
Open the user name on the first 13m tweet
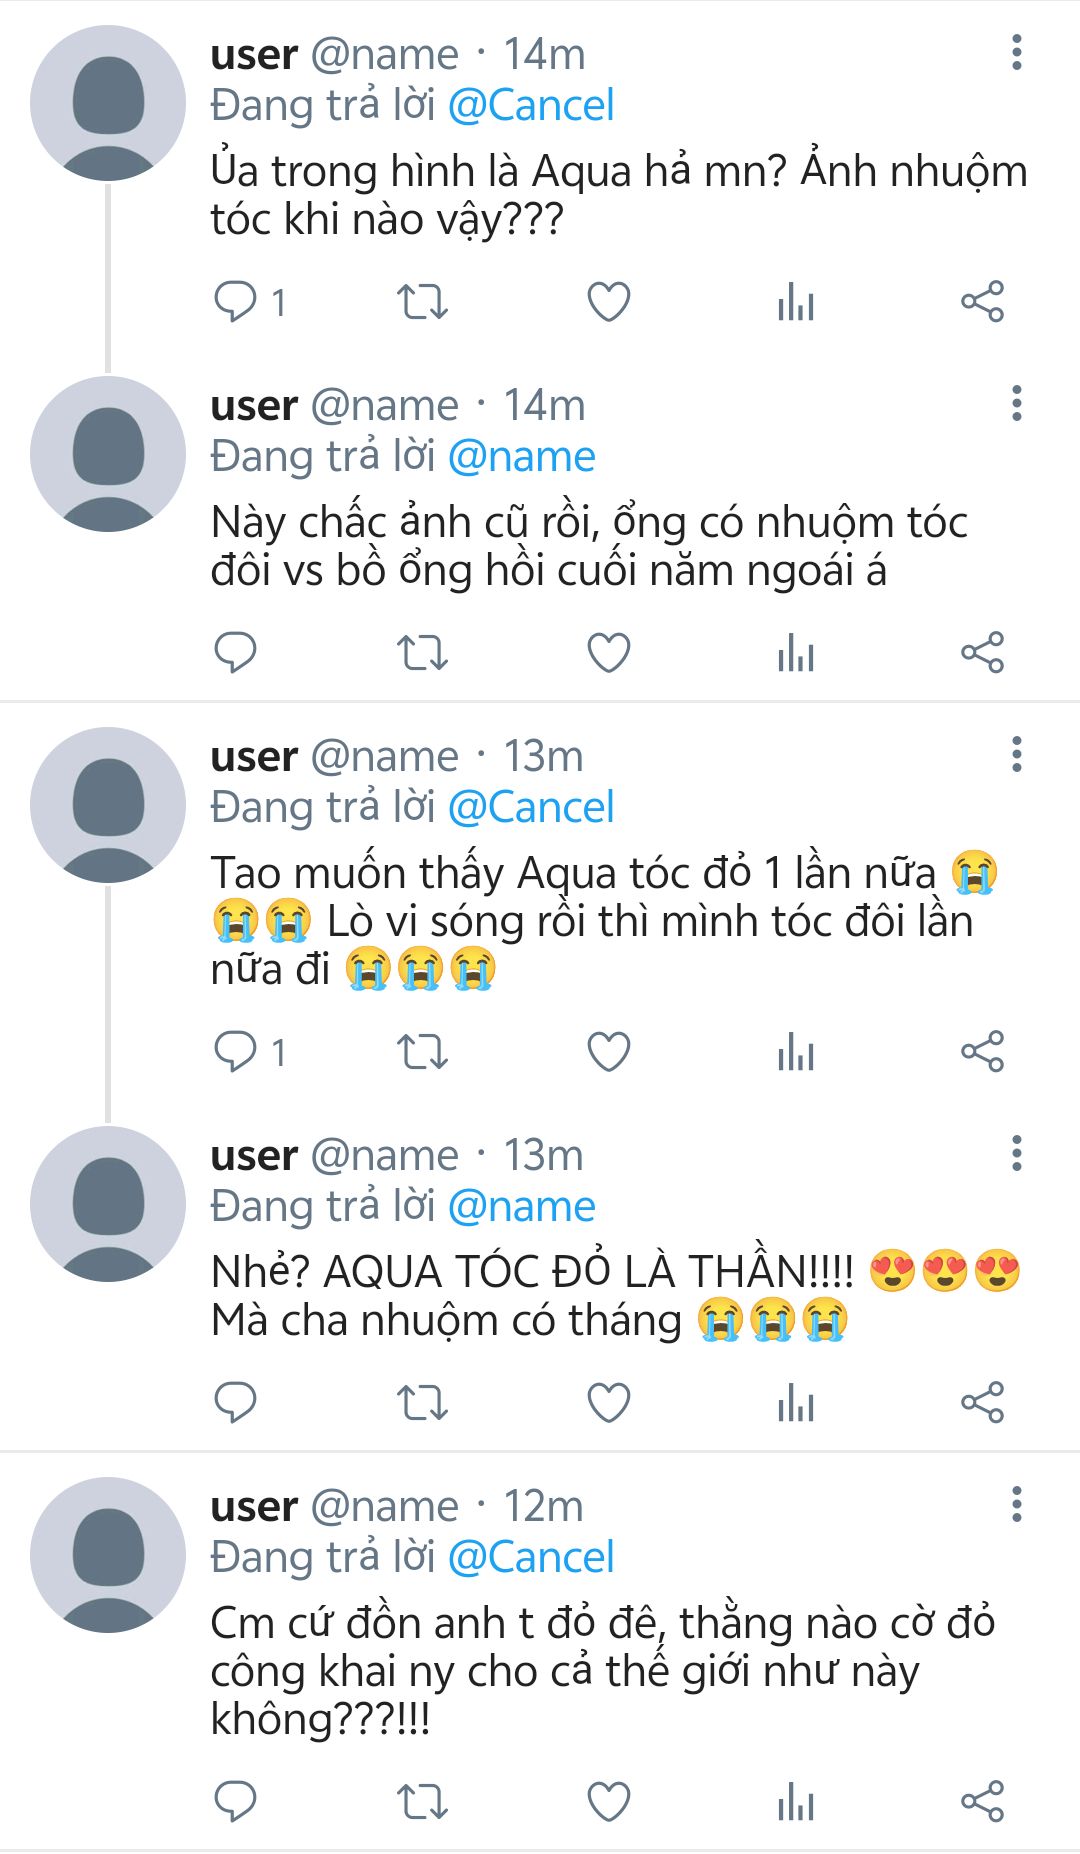click(x=254, y=757)
